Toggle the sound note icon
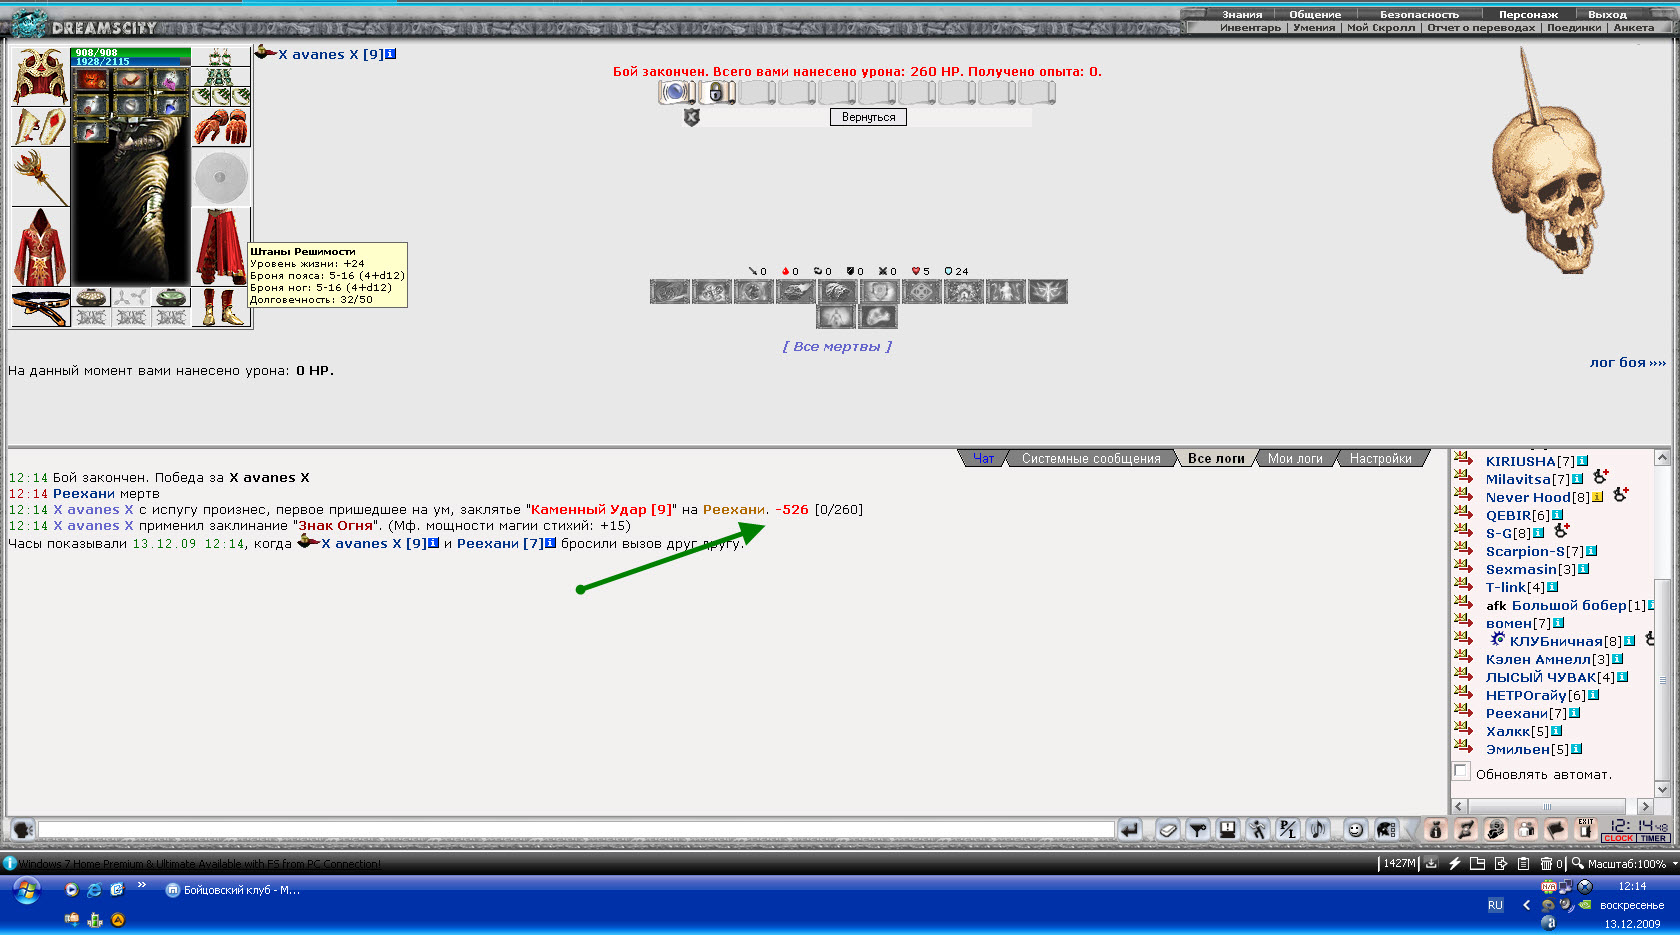1680x935 pixels. click(x=1317, y=829)
